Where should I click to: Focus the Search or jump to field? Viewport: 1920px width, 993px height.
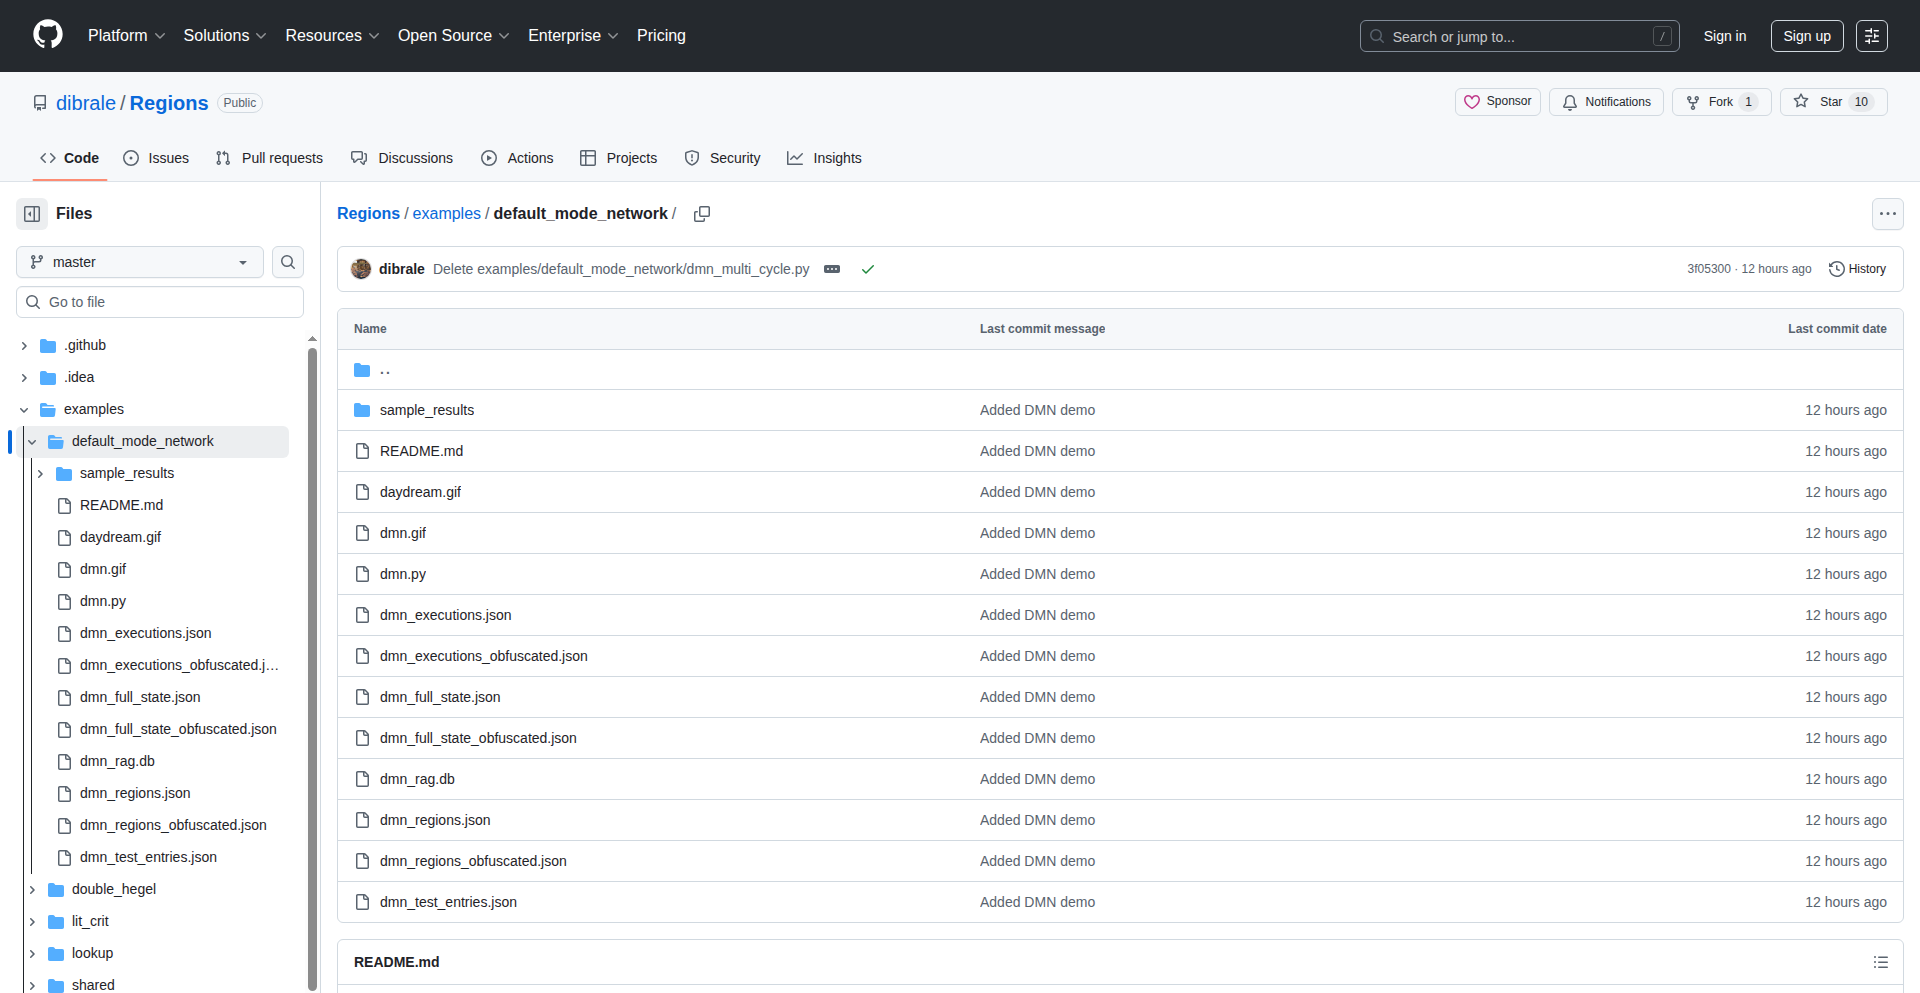pyautogui.click(x=1519, y=36)
